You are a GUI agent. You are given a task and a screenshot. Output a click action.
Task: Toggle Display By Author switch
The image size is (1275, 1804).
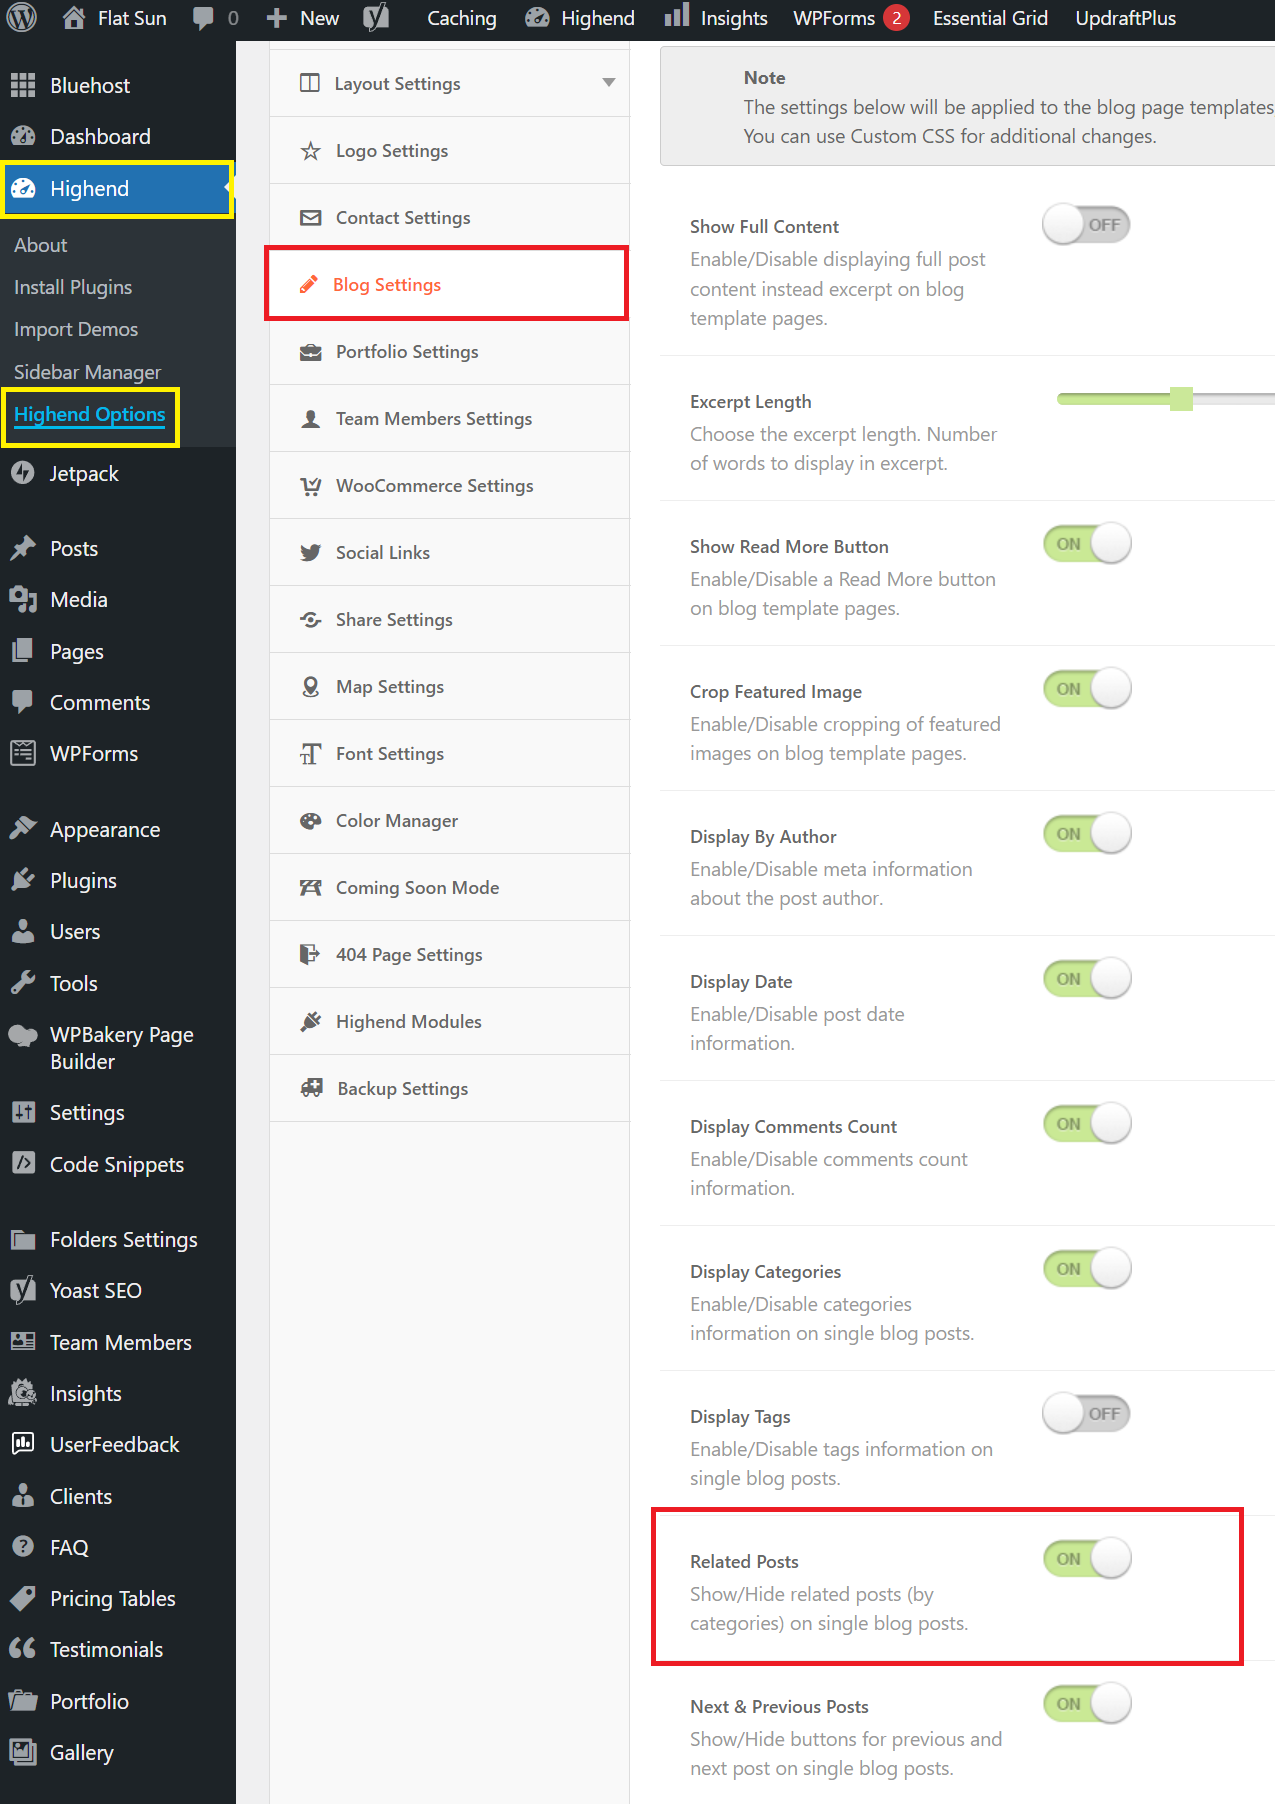[x=1086, y=834]
